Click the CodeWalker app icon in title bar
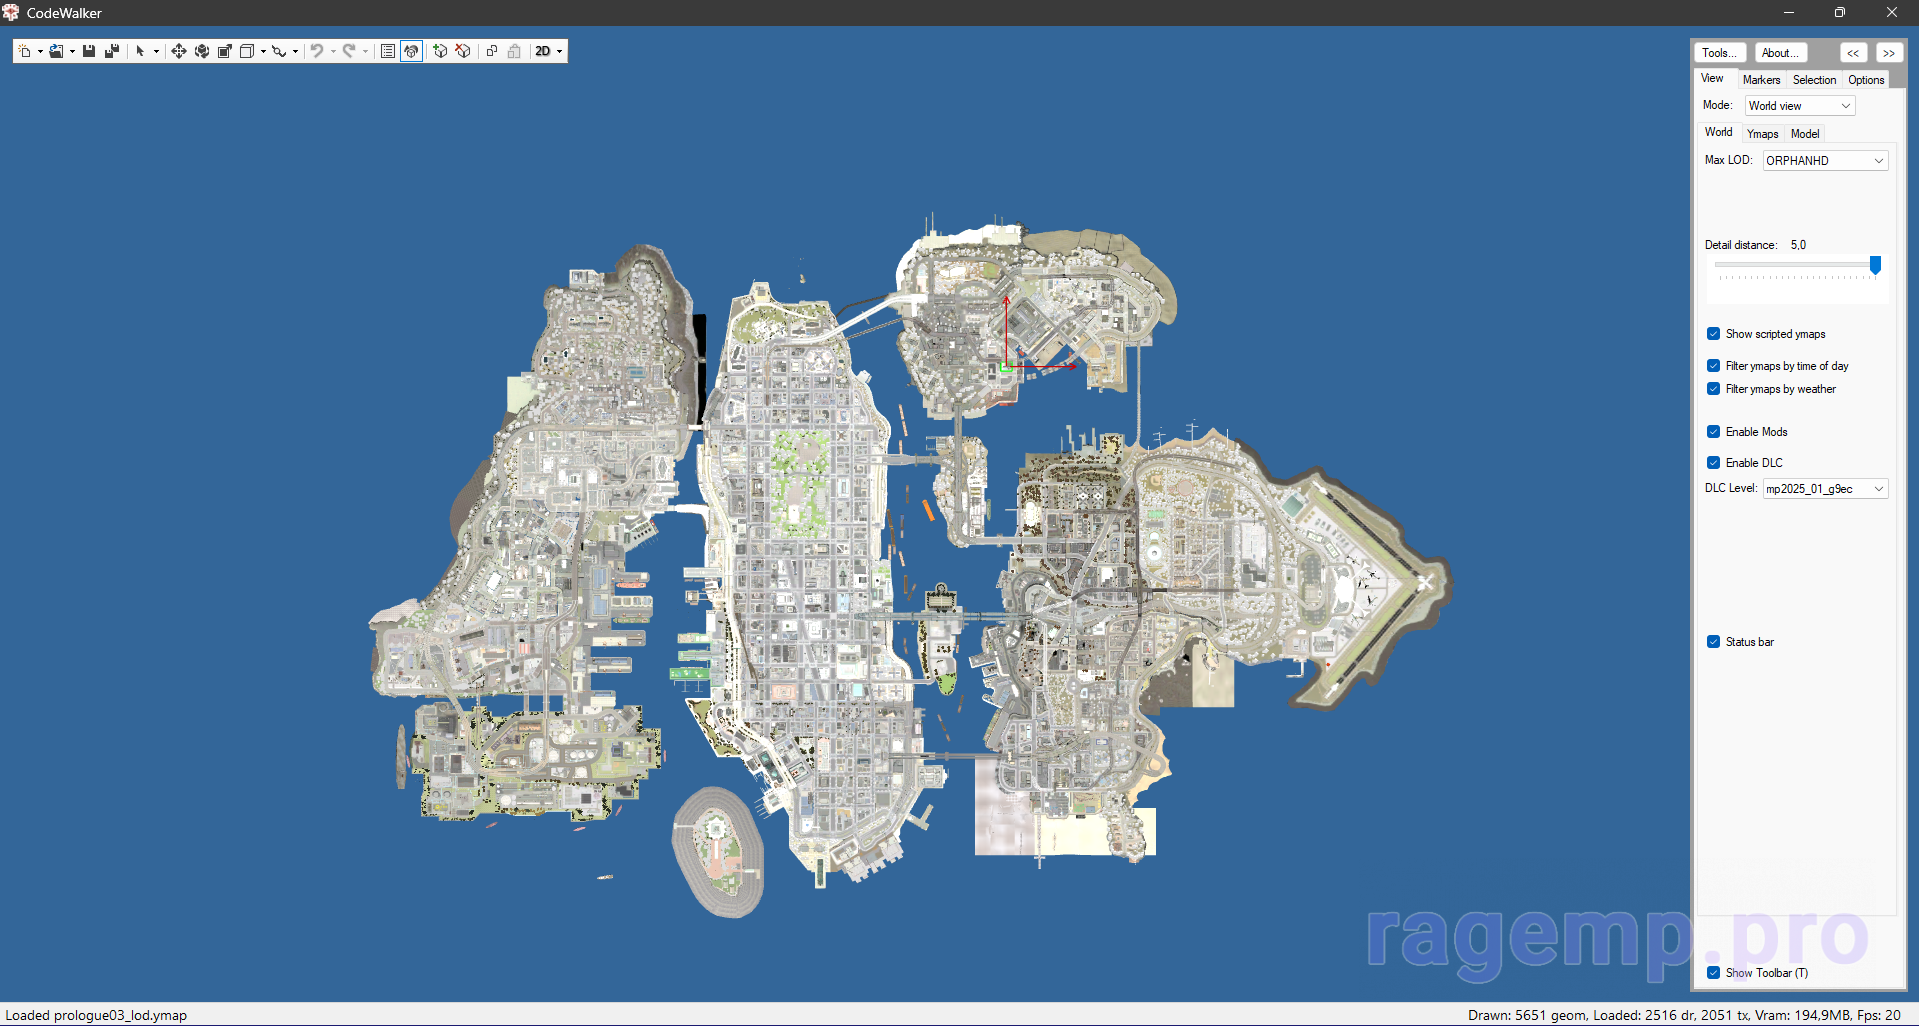 [11, 12]
